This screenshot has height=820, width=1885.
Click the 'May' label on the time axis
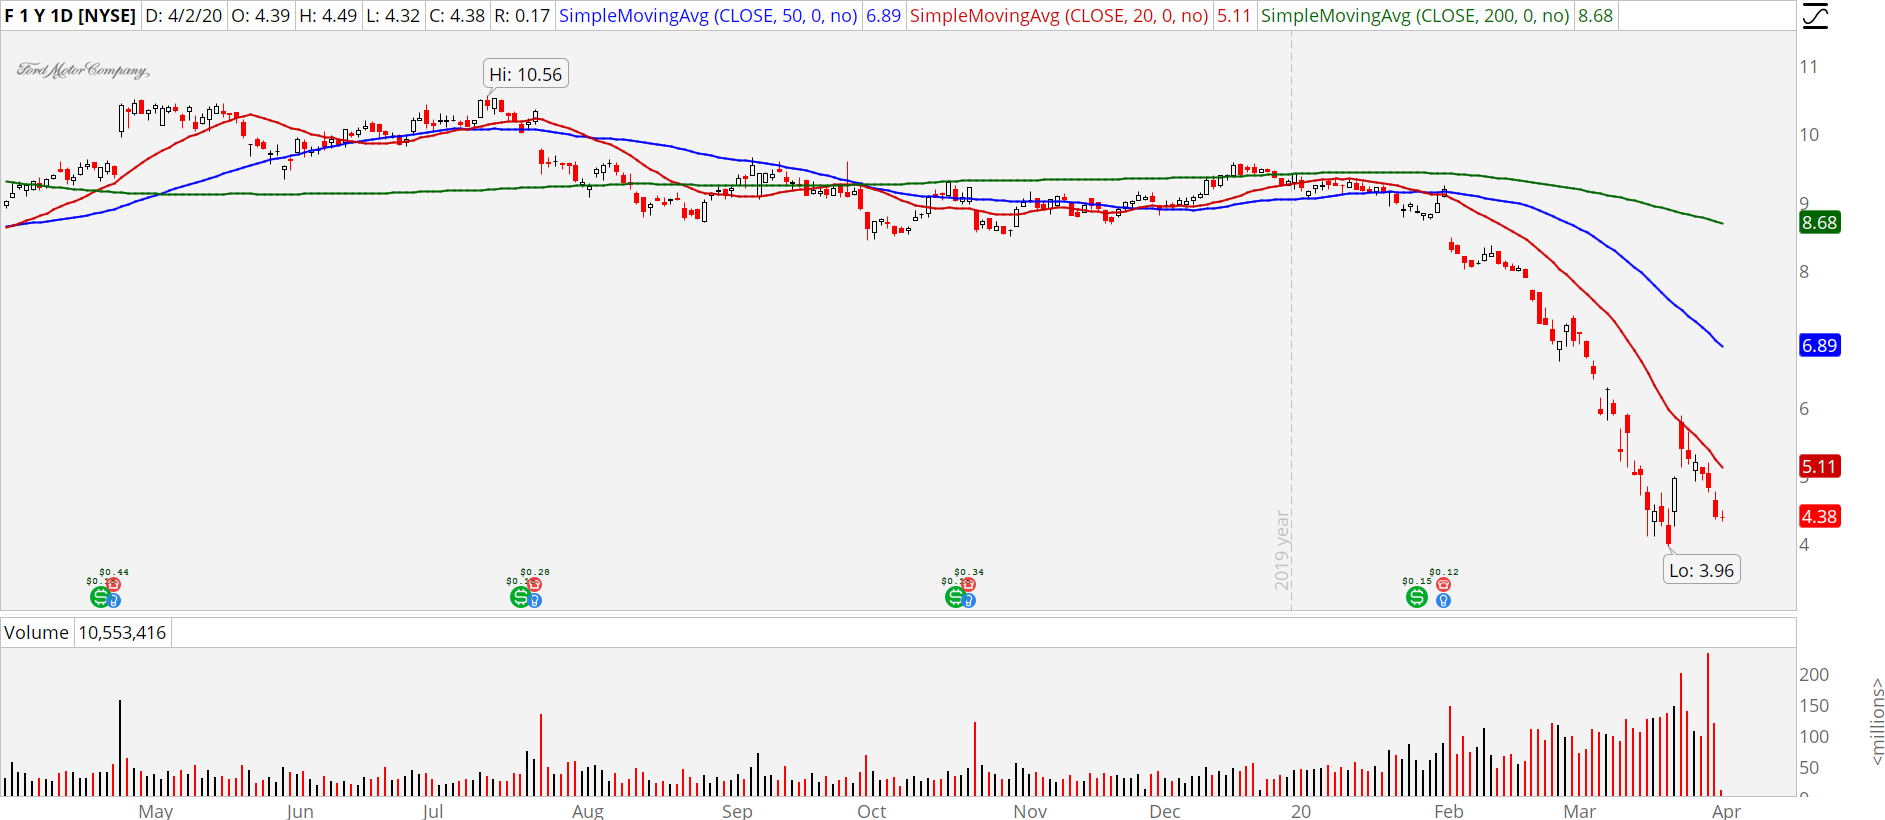(156, 811)
